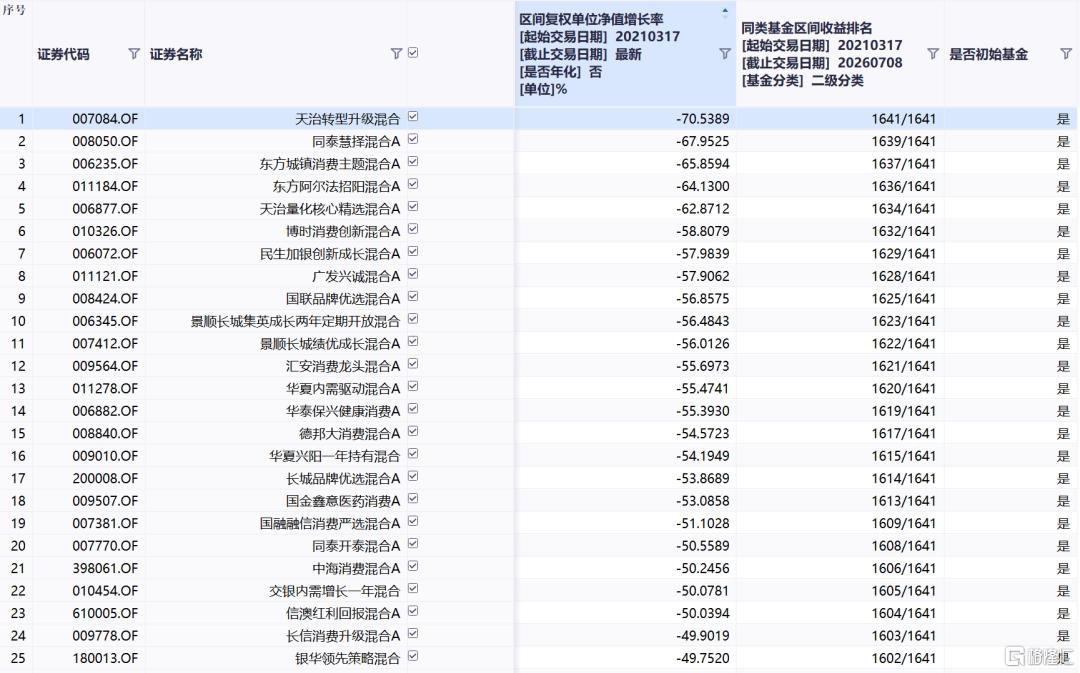Toggle checkbox for 汇安消费龙头混合A

(x=413, y=364)
